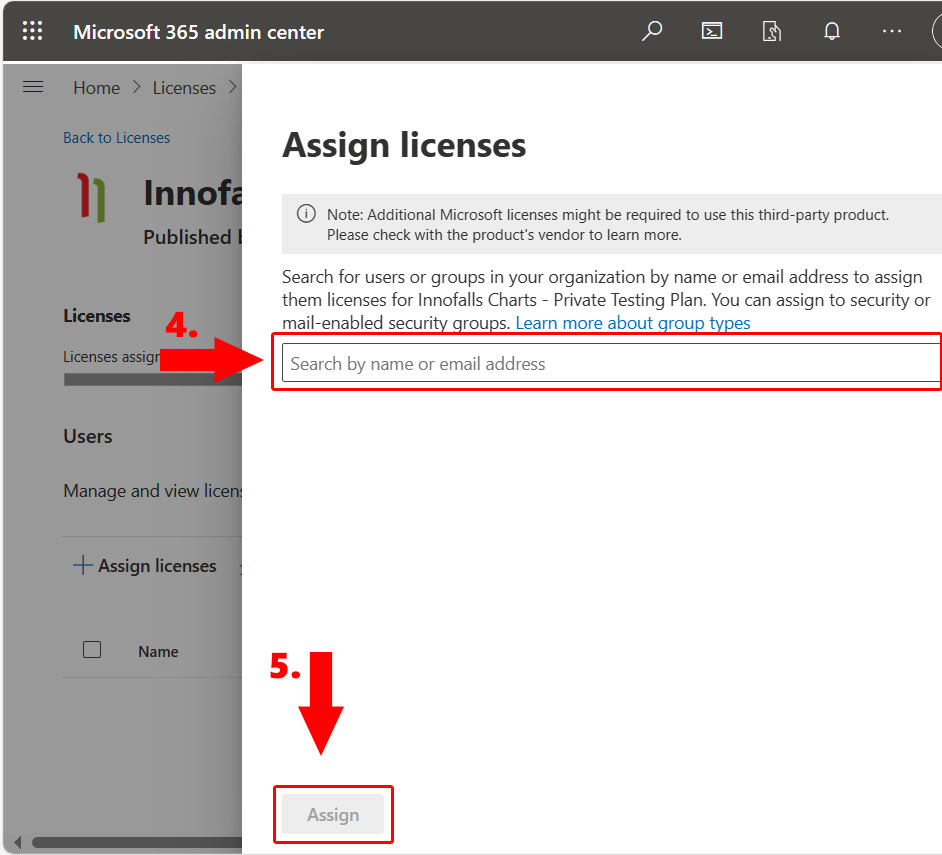
Task: Open Learn more about group types
Action: pos(632,323)
